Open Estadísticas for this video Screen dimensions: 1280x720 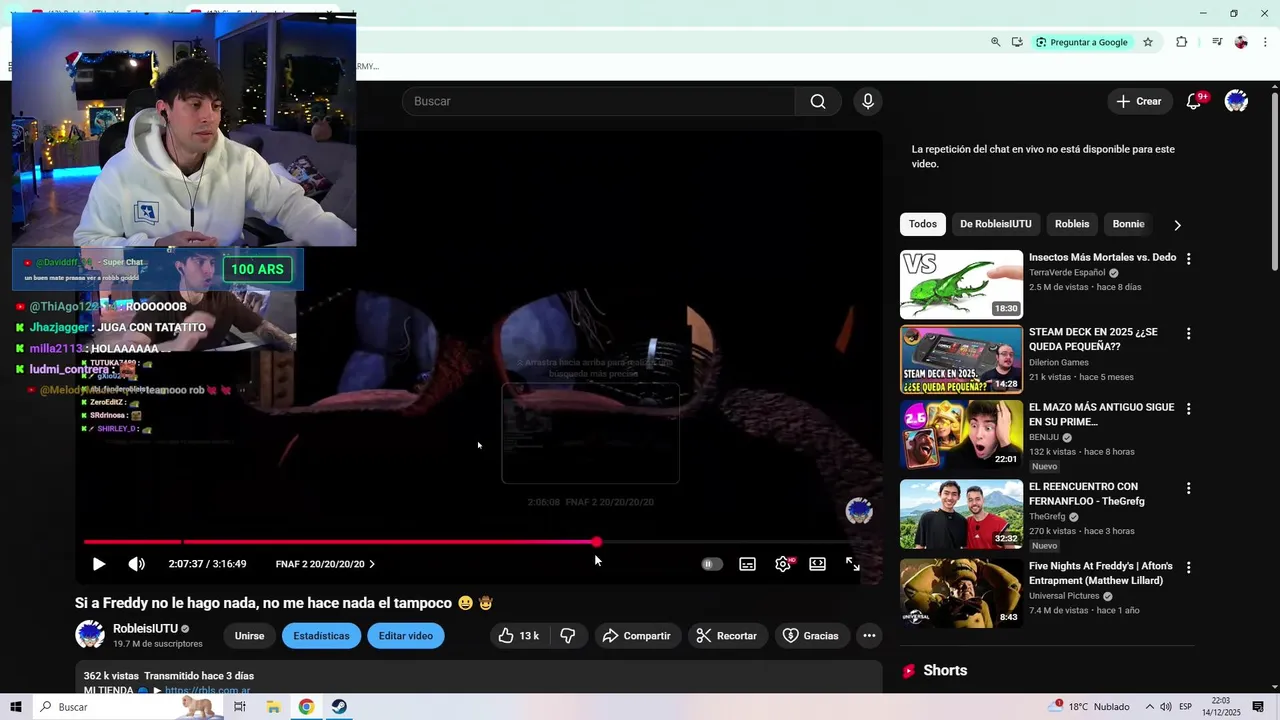click(x=321, y=636)
